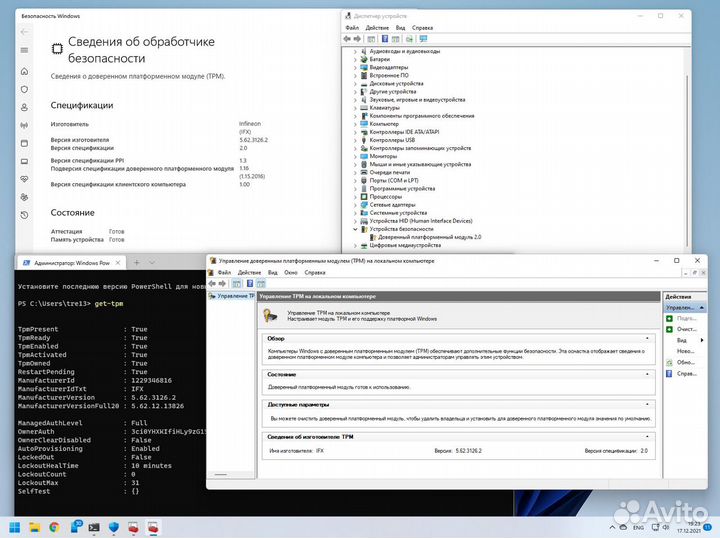Screen dimensions: 720x538
Task: Open Файл menu in TPM Management
Action: point(224,273)
